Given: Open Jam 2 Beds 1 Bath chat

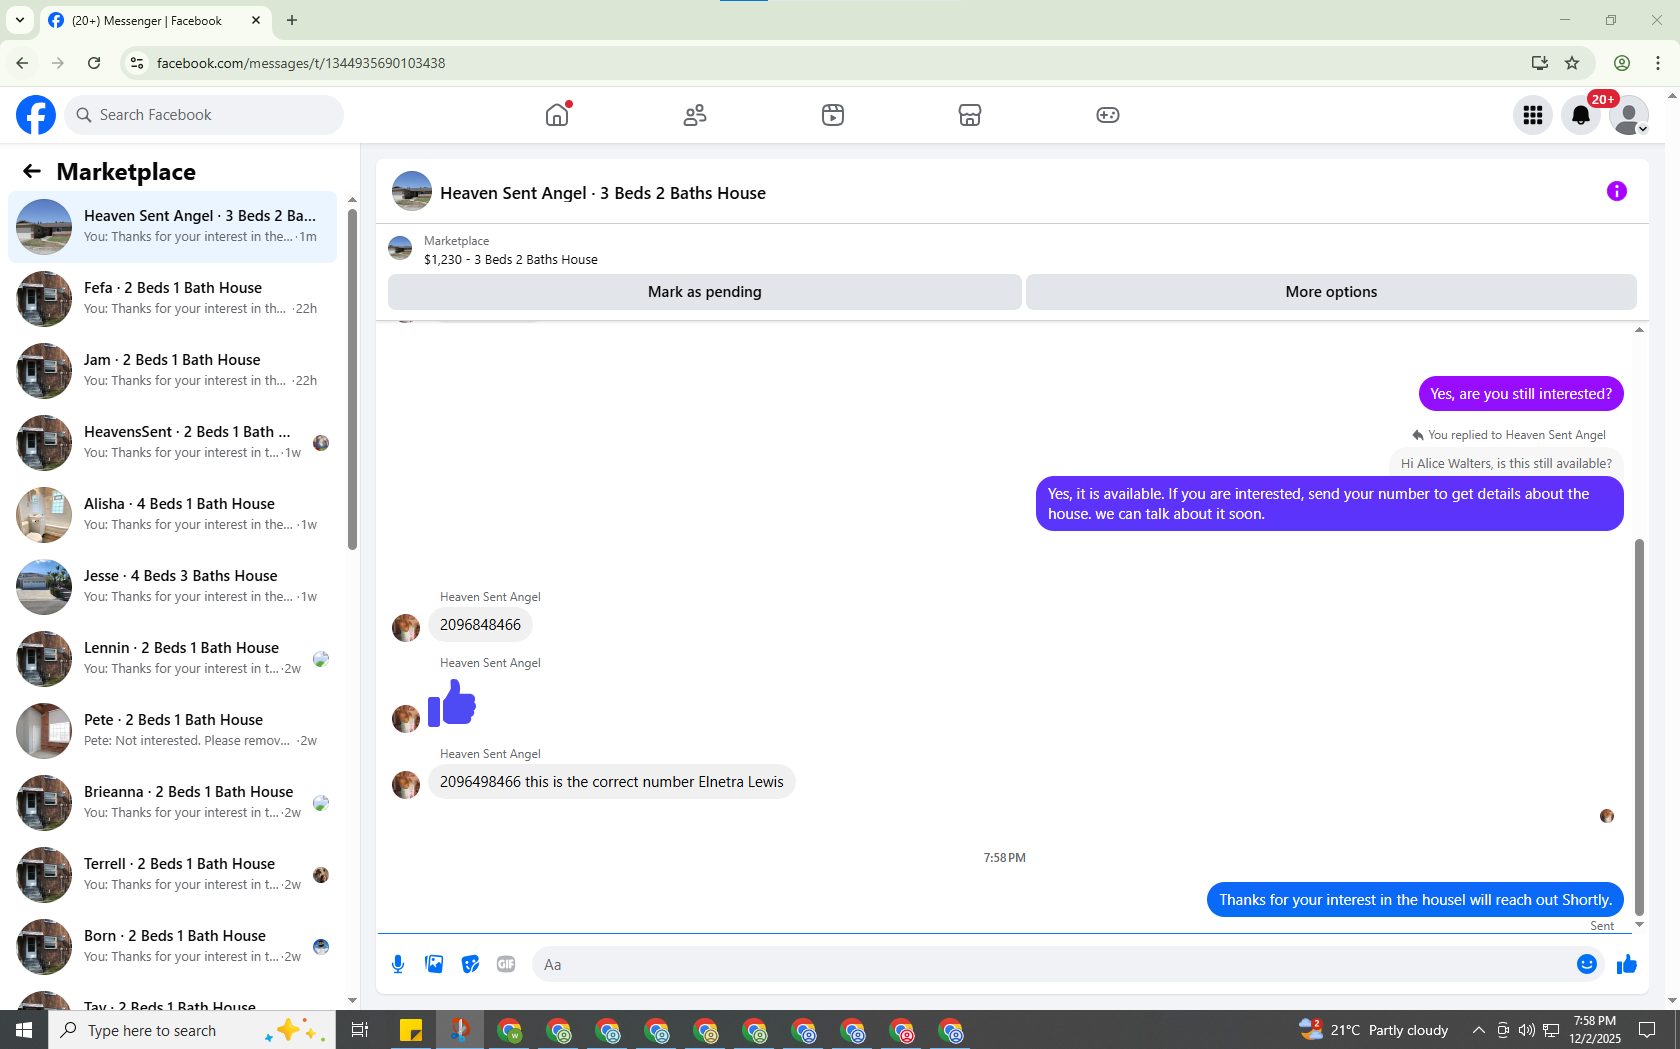Looking at the screenshot, I should click(172, 371).
